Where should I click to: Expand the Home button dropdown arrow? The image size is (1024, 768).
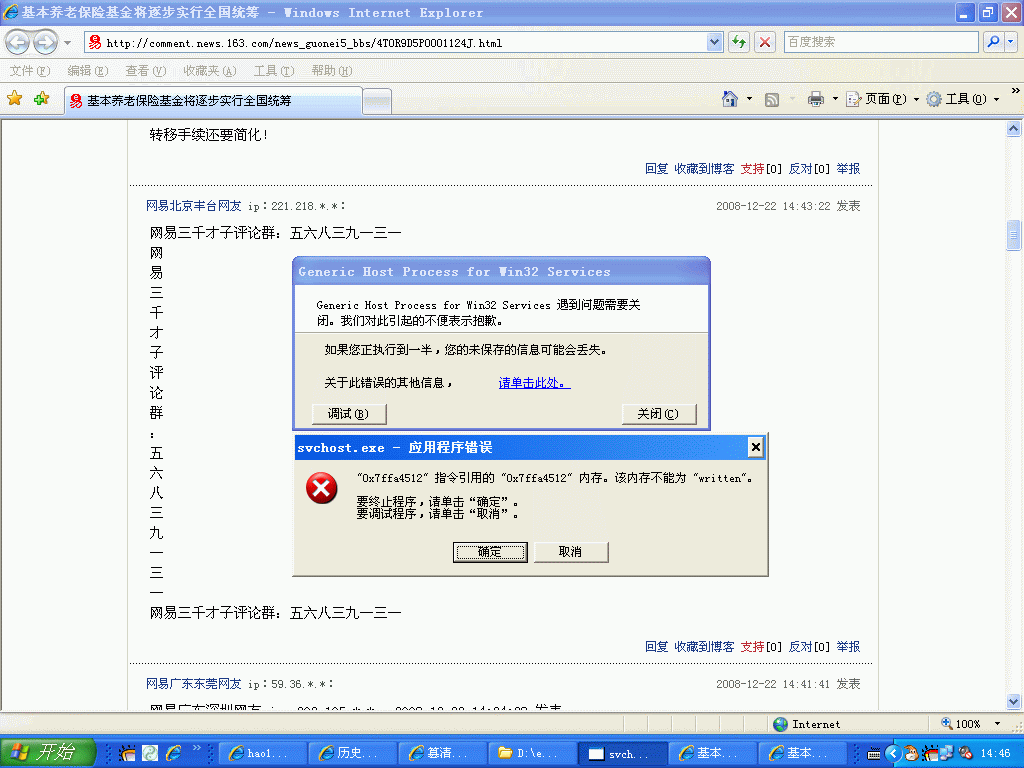click(749, 99)
